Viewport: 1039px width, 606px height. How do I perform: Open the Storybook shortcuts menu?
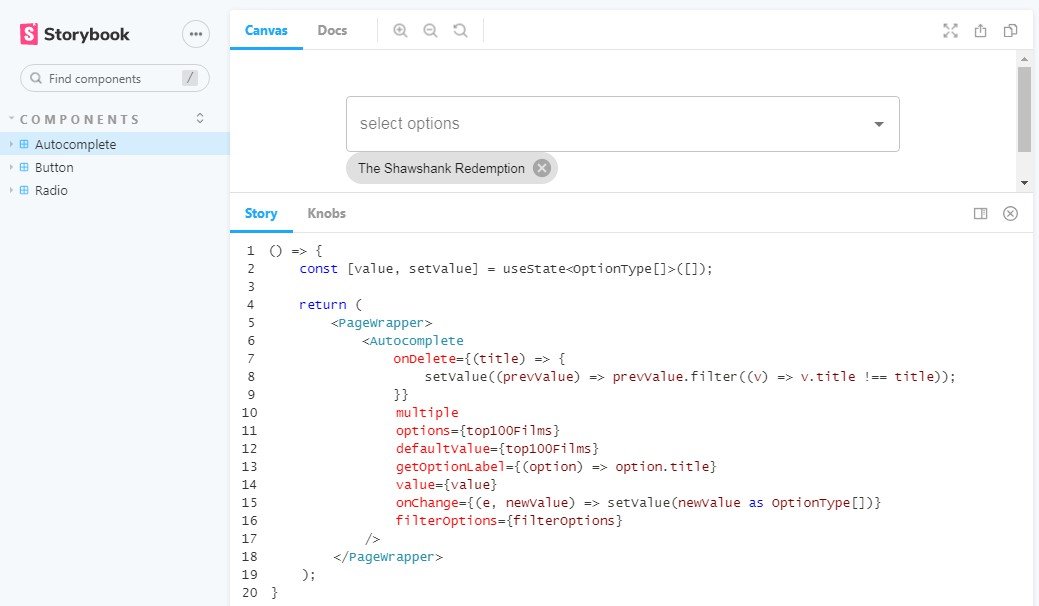click(x=196, y=34)
